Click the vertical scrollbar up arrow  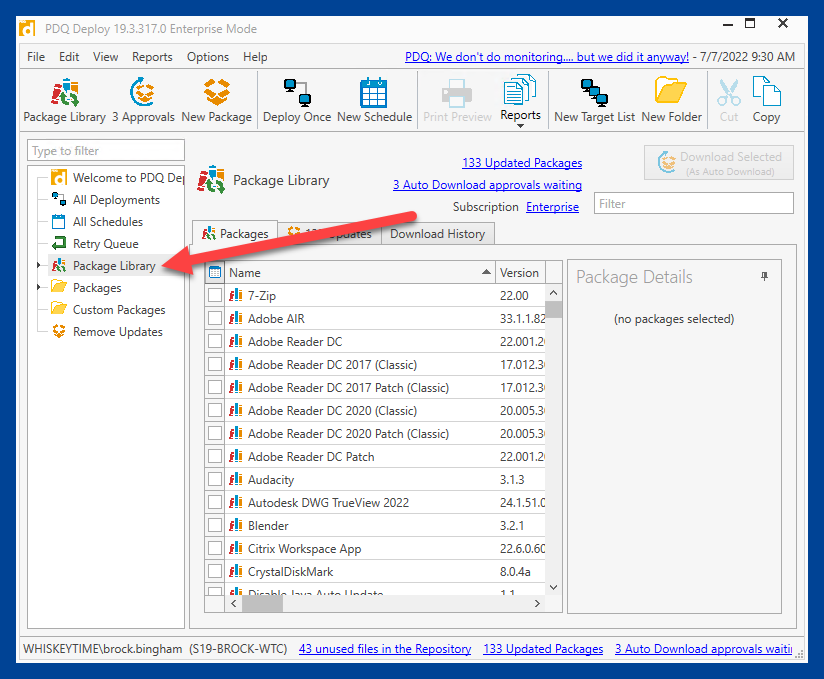tap(553, 293)
